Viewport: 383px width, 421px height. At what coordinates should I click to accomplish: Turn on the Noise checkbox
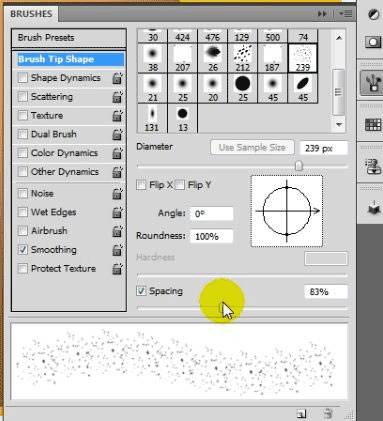23,193
